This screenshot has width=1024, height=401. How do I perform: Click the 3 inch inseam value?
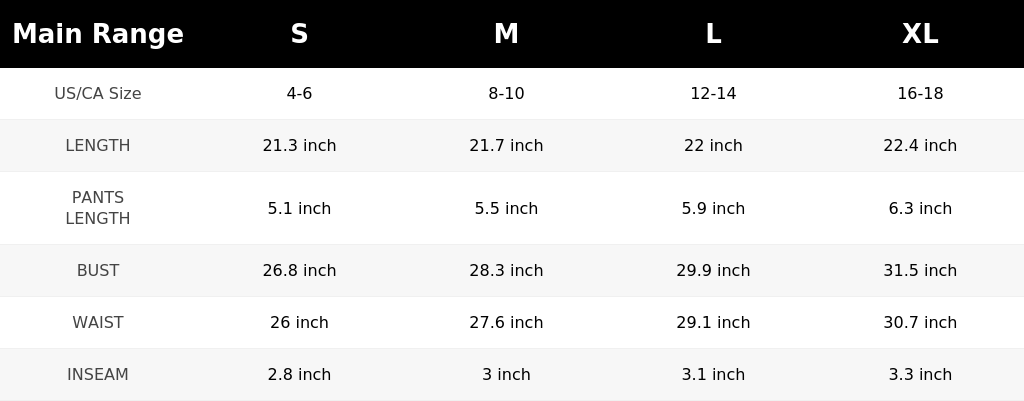pyautogui.click(x=506, y=375)
